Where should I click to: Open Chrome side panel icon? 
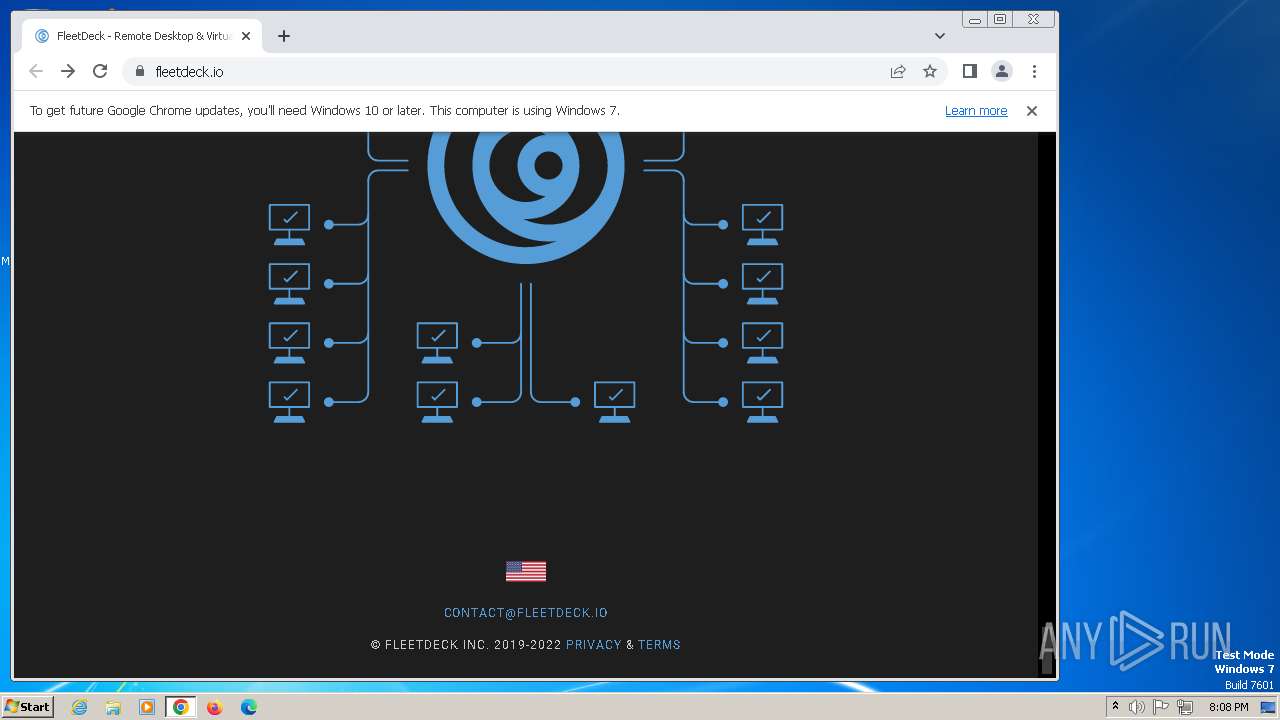coord(969,71)
